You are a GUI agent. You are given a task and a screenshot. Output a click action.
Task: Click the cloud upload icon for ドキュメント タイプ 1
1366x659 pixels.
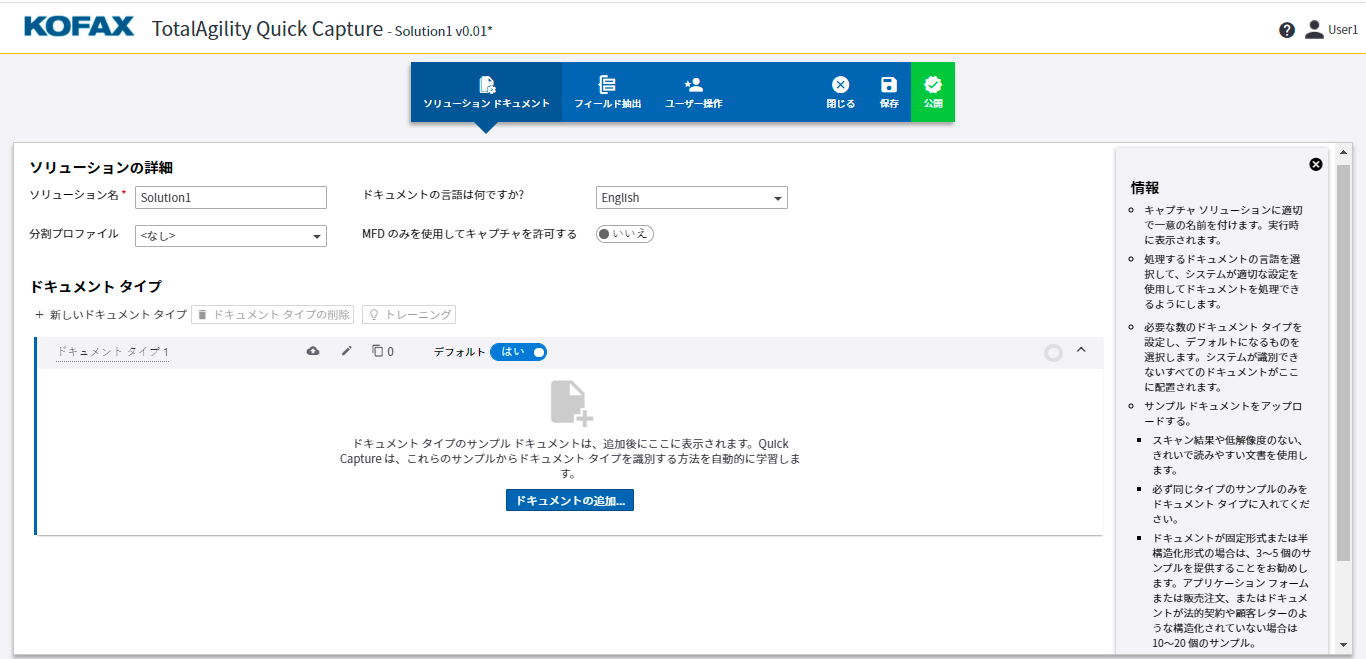pos(313,351)
